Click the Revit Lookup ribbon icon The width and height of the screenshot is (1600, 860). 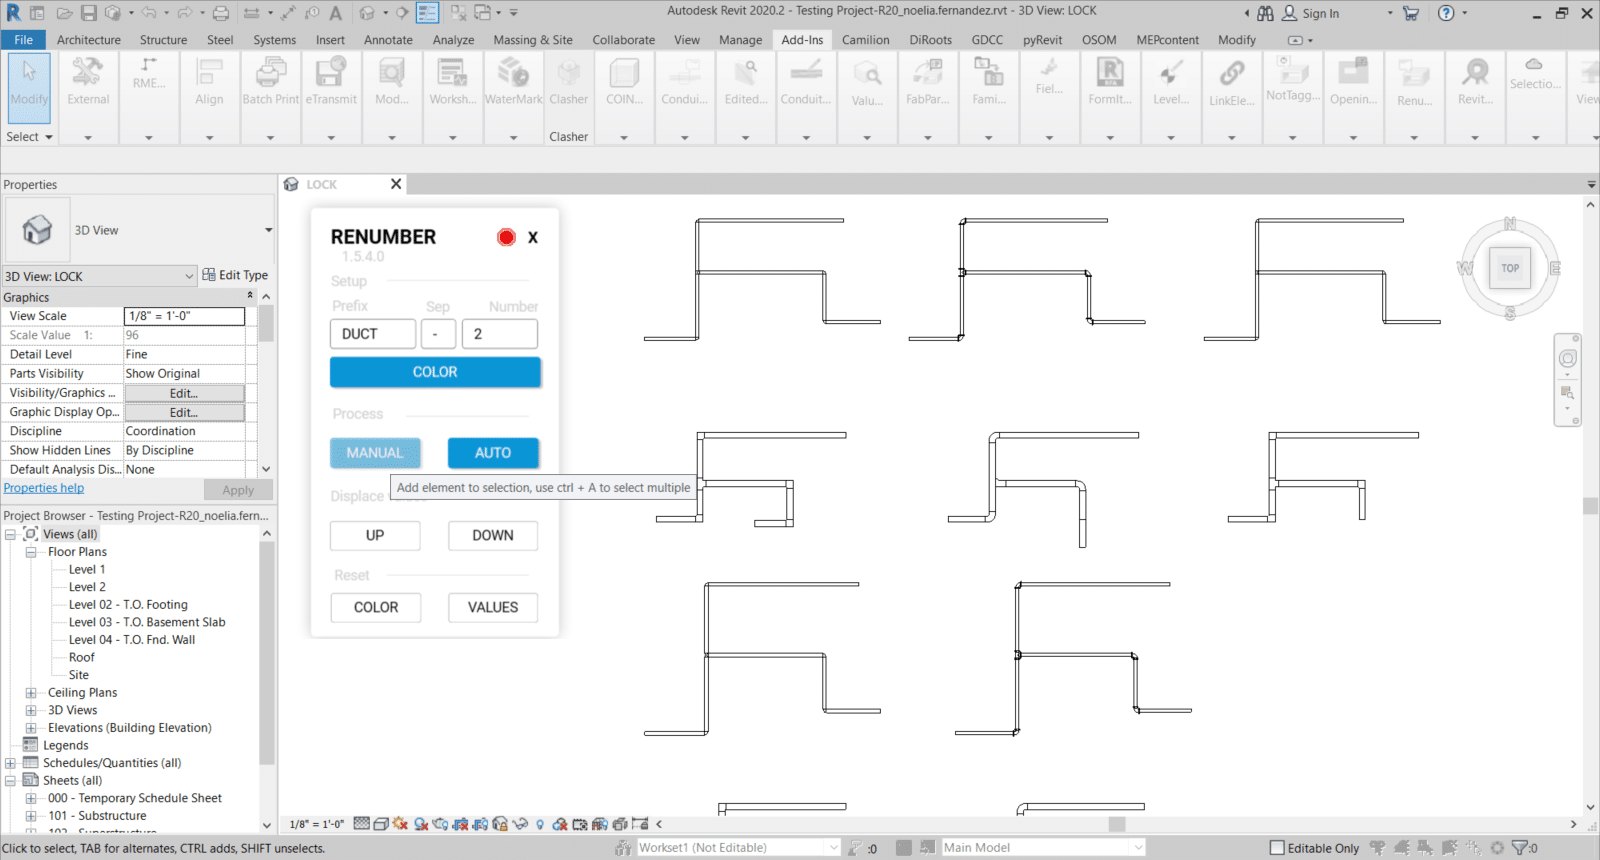coord(1475,82)
